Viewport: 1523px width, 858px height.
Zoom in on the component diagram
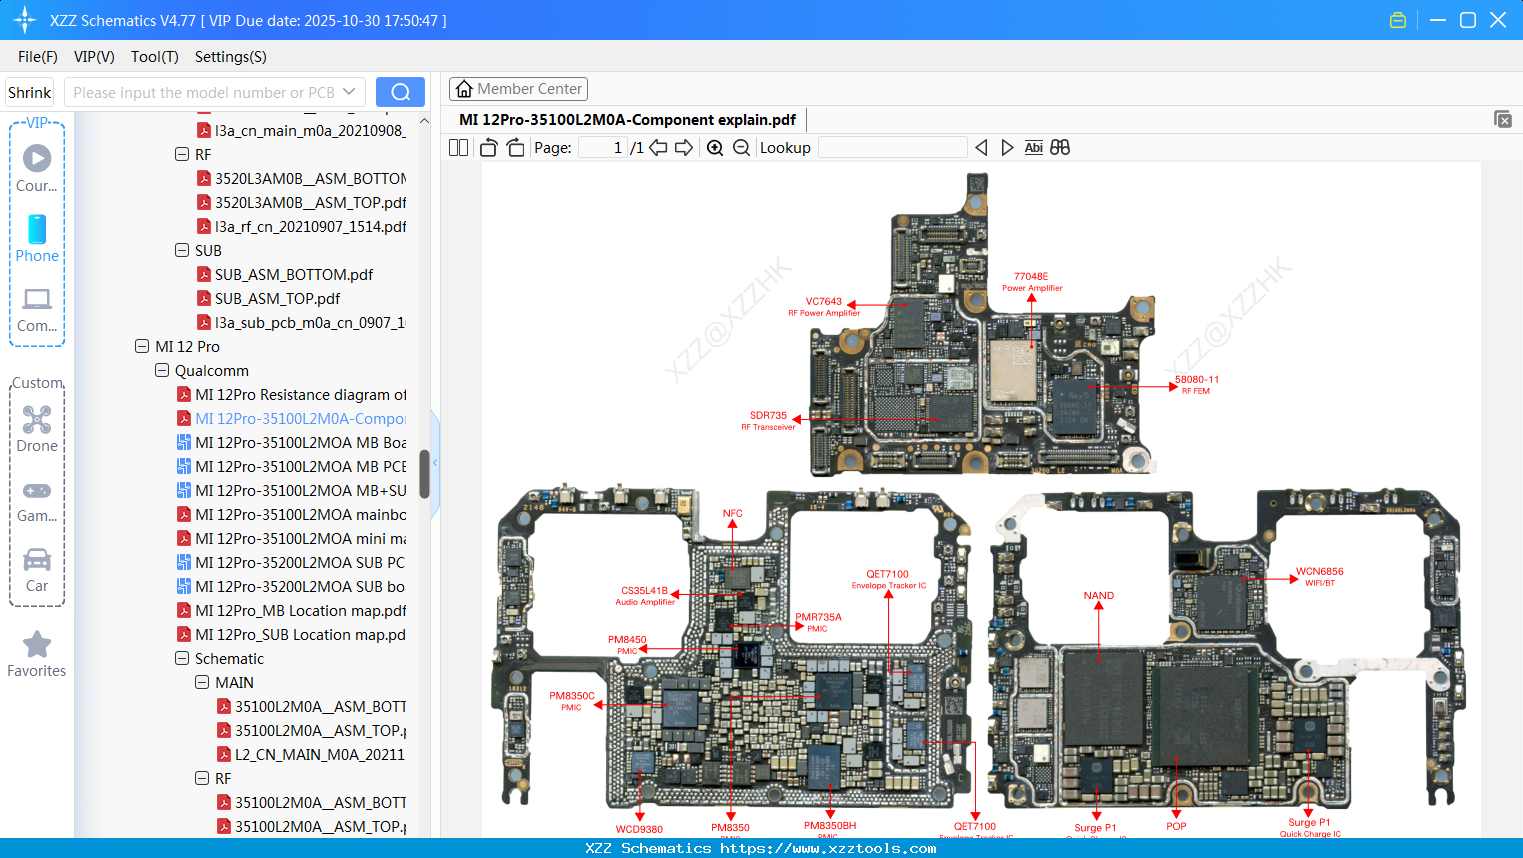pyautogui.click(x=715, y=147)
